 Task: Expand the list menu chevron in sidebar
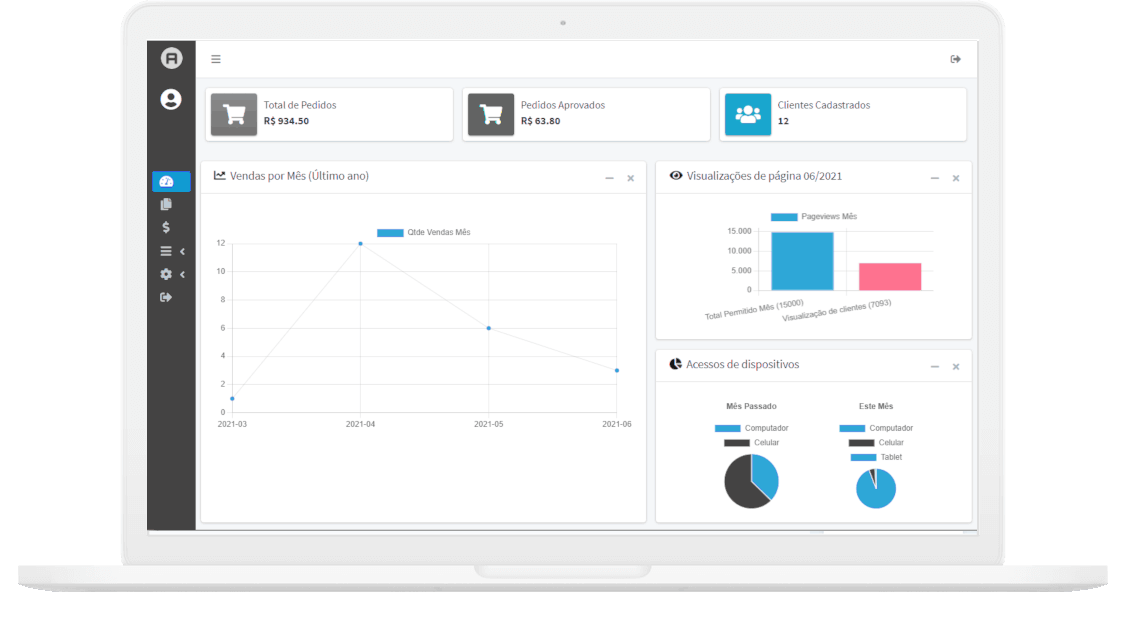[x=182, y=251]
